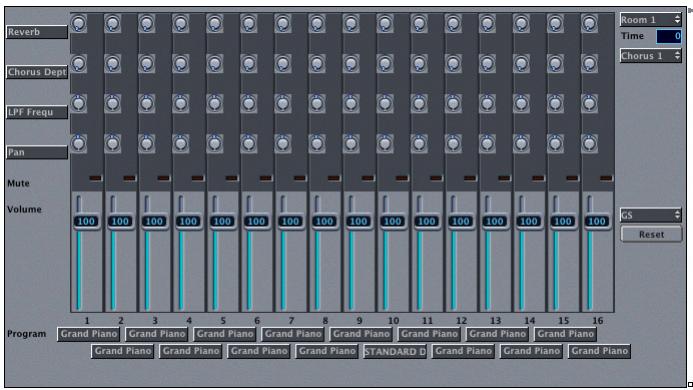Mute channel 14
Screen dimensions: 693x390
click(x=538, y=178)
